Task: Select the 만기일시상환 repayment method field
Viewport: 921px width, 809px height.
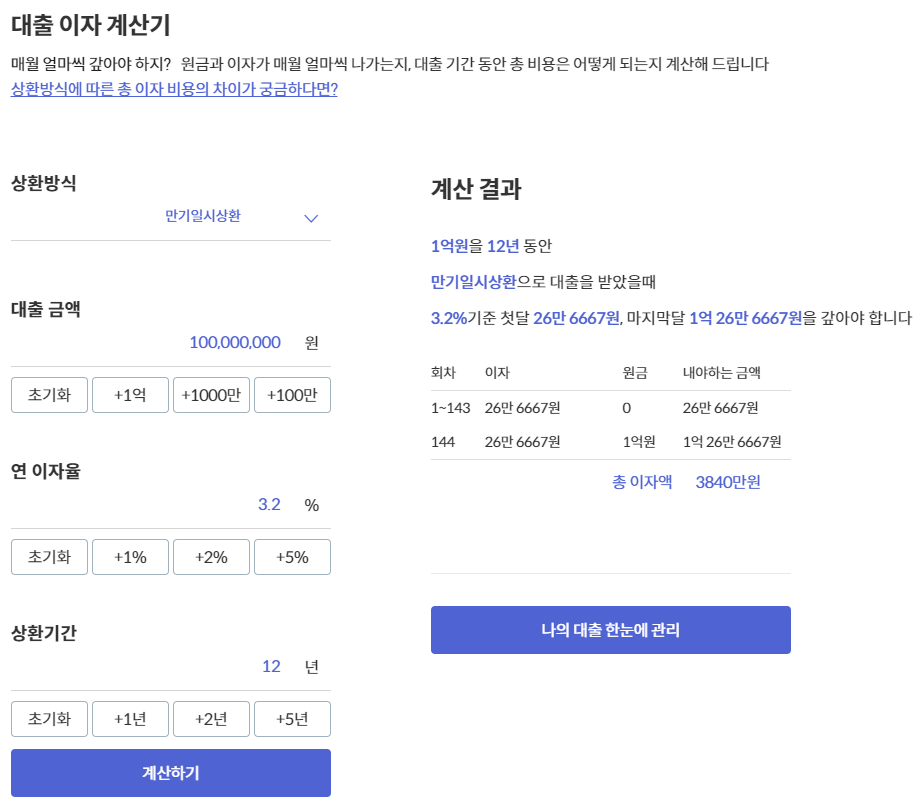Action: [171, 216]
